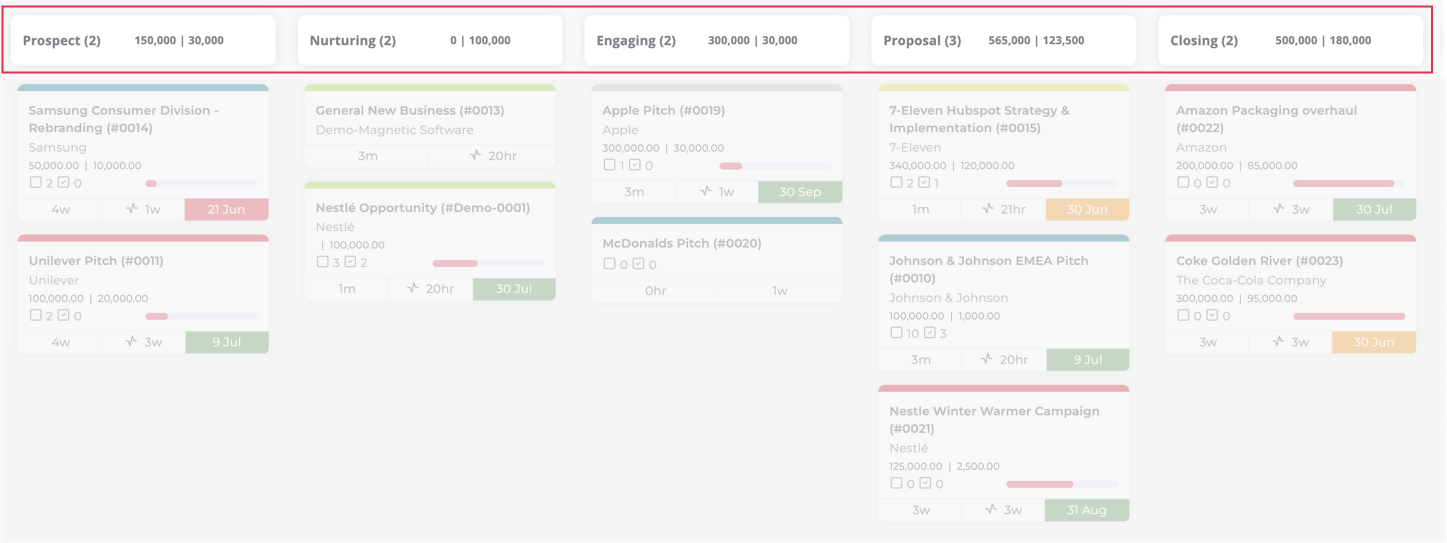Click the activity pulse icon on Samsung Rebranding card
This screenshot has width=1447, height=543.
tap(130, 209)
